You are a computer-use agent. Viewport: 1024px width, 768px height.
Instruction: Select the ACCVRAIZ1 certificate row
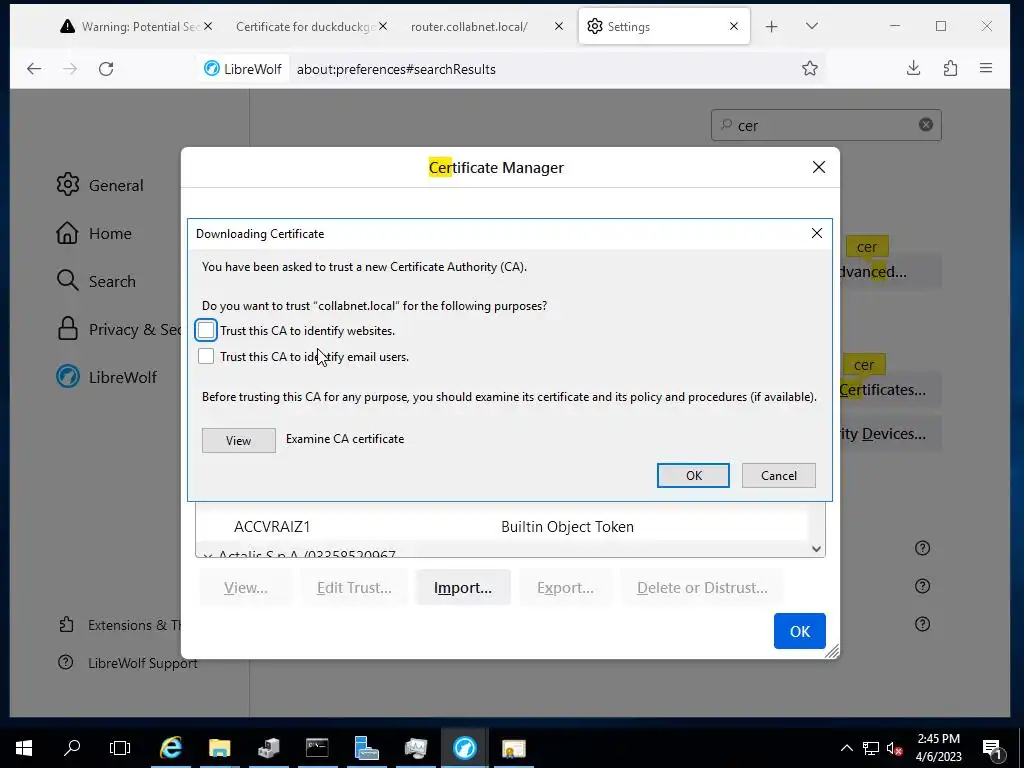pyautogui.click(x=502, y=526)
